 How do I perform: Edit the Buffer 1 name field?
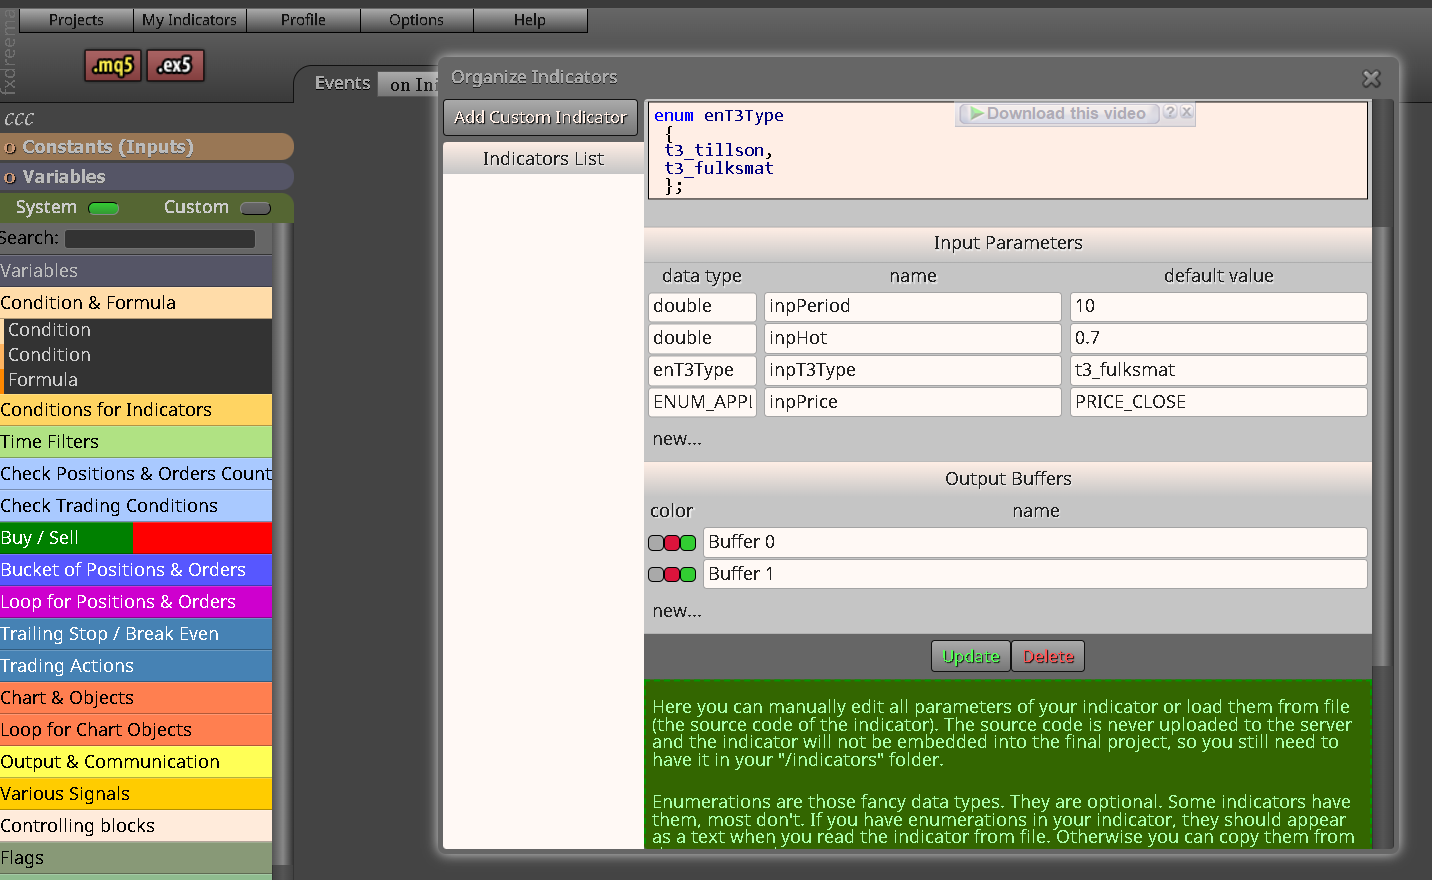tap(1035, 574)
